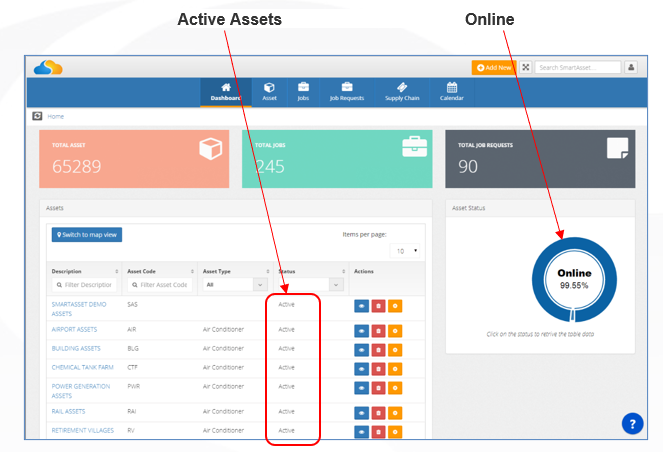Open the Items per page dropdown
663x452 pixels.
click(405, 251)
